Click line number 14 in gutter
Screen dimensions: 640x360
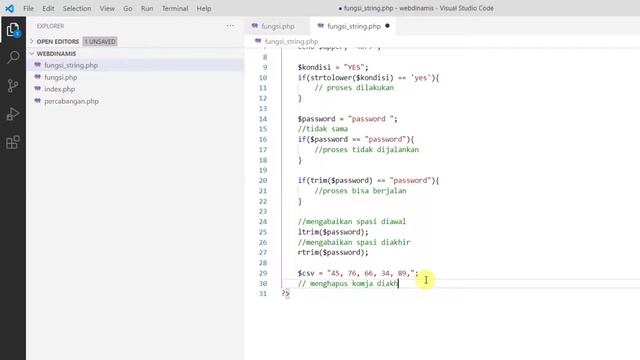[x=263, y=119]
